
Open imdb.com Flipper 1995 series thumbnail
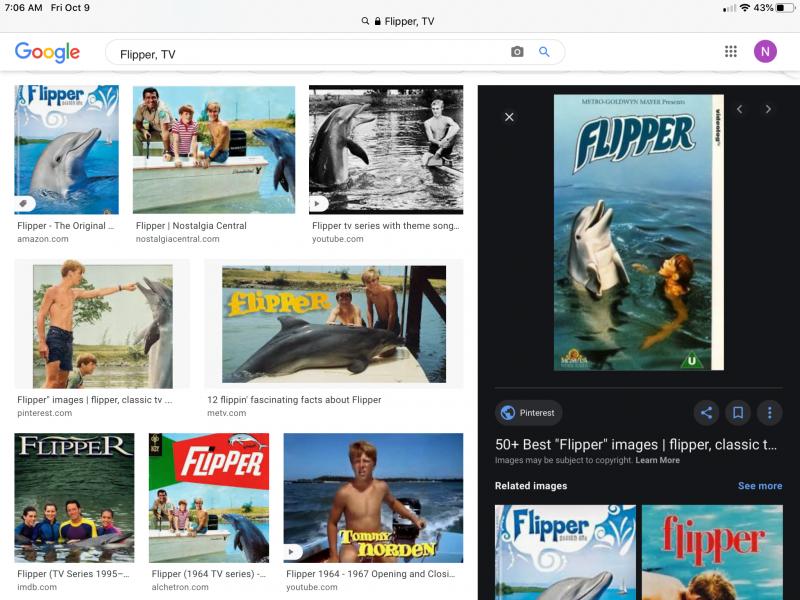74,498
